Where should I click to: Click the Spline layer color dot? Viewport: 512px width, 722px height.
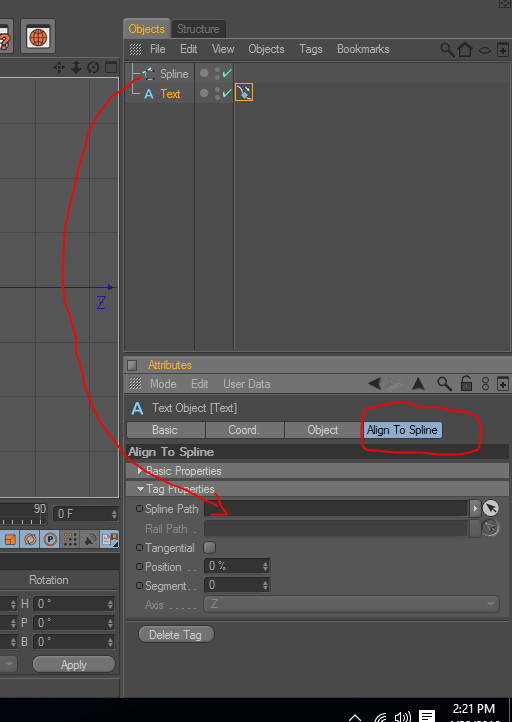204,73
